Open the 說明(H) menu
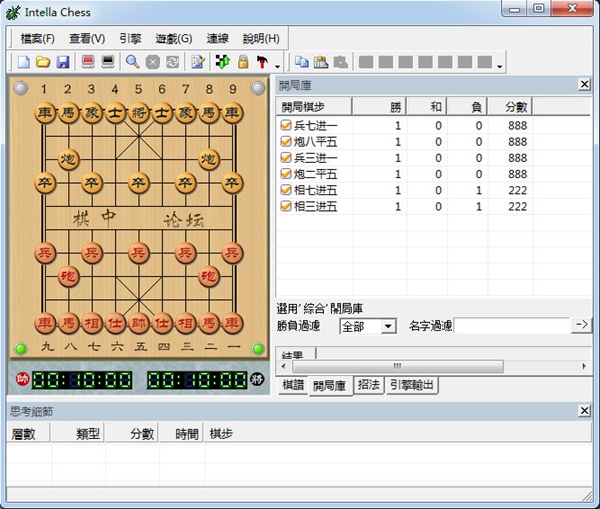 [261, 39]
